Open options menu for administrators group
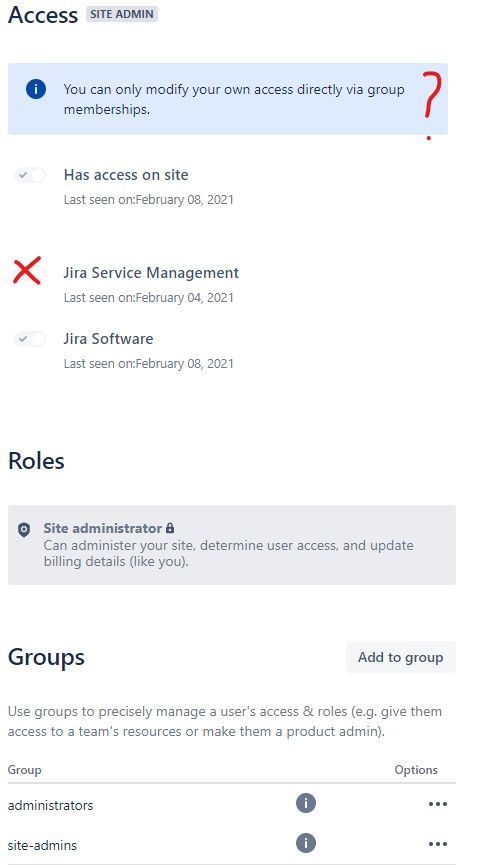Viewport: 483px width, 865px height. point(438,804)
